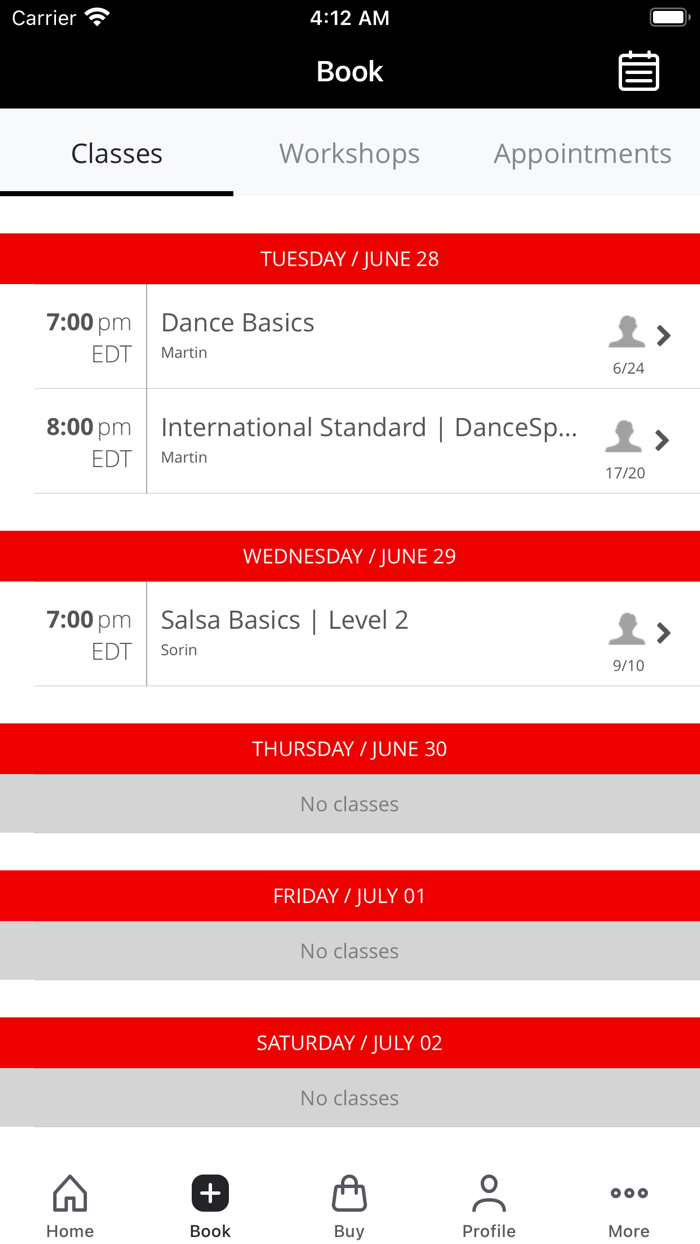Tap the attendee icon for Salsa Basics class
This screenshot has height=1244, width=700.
point(626,627)
